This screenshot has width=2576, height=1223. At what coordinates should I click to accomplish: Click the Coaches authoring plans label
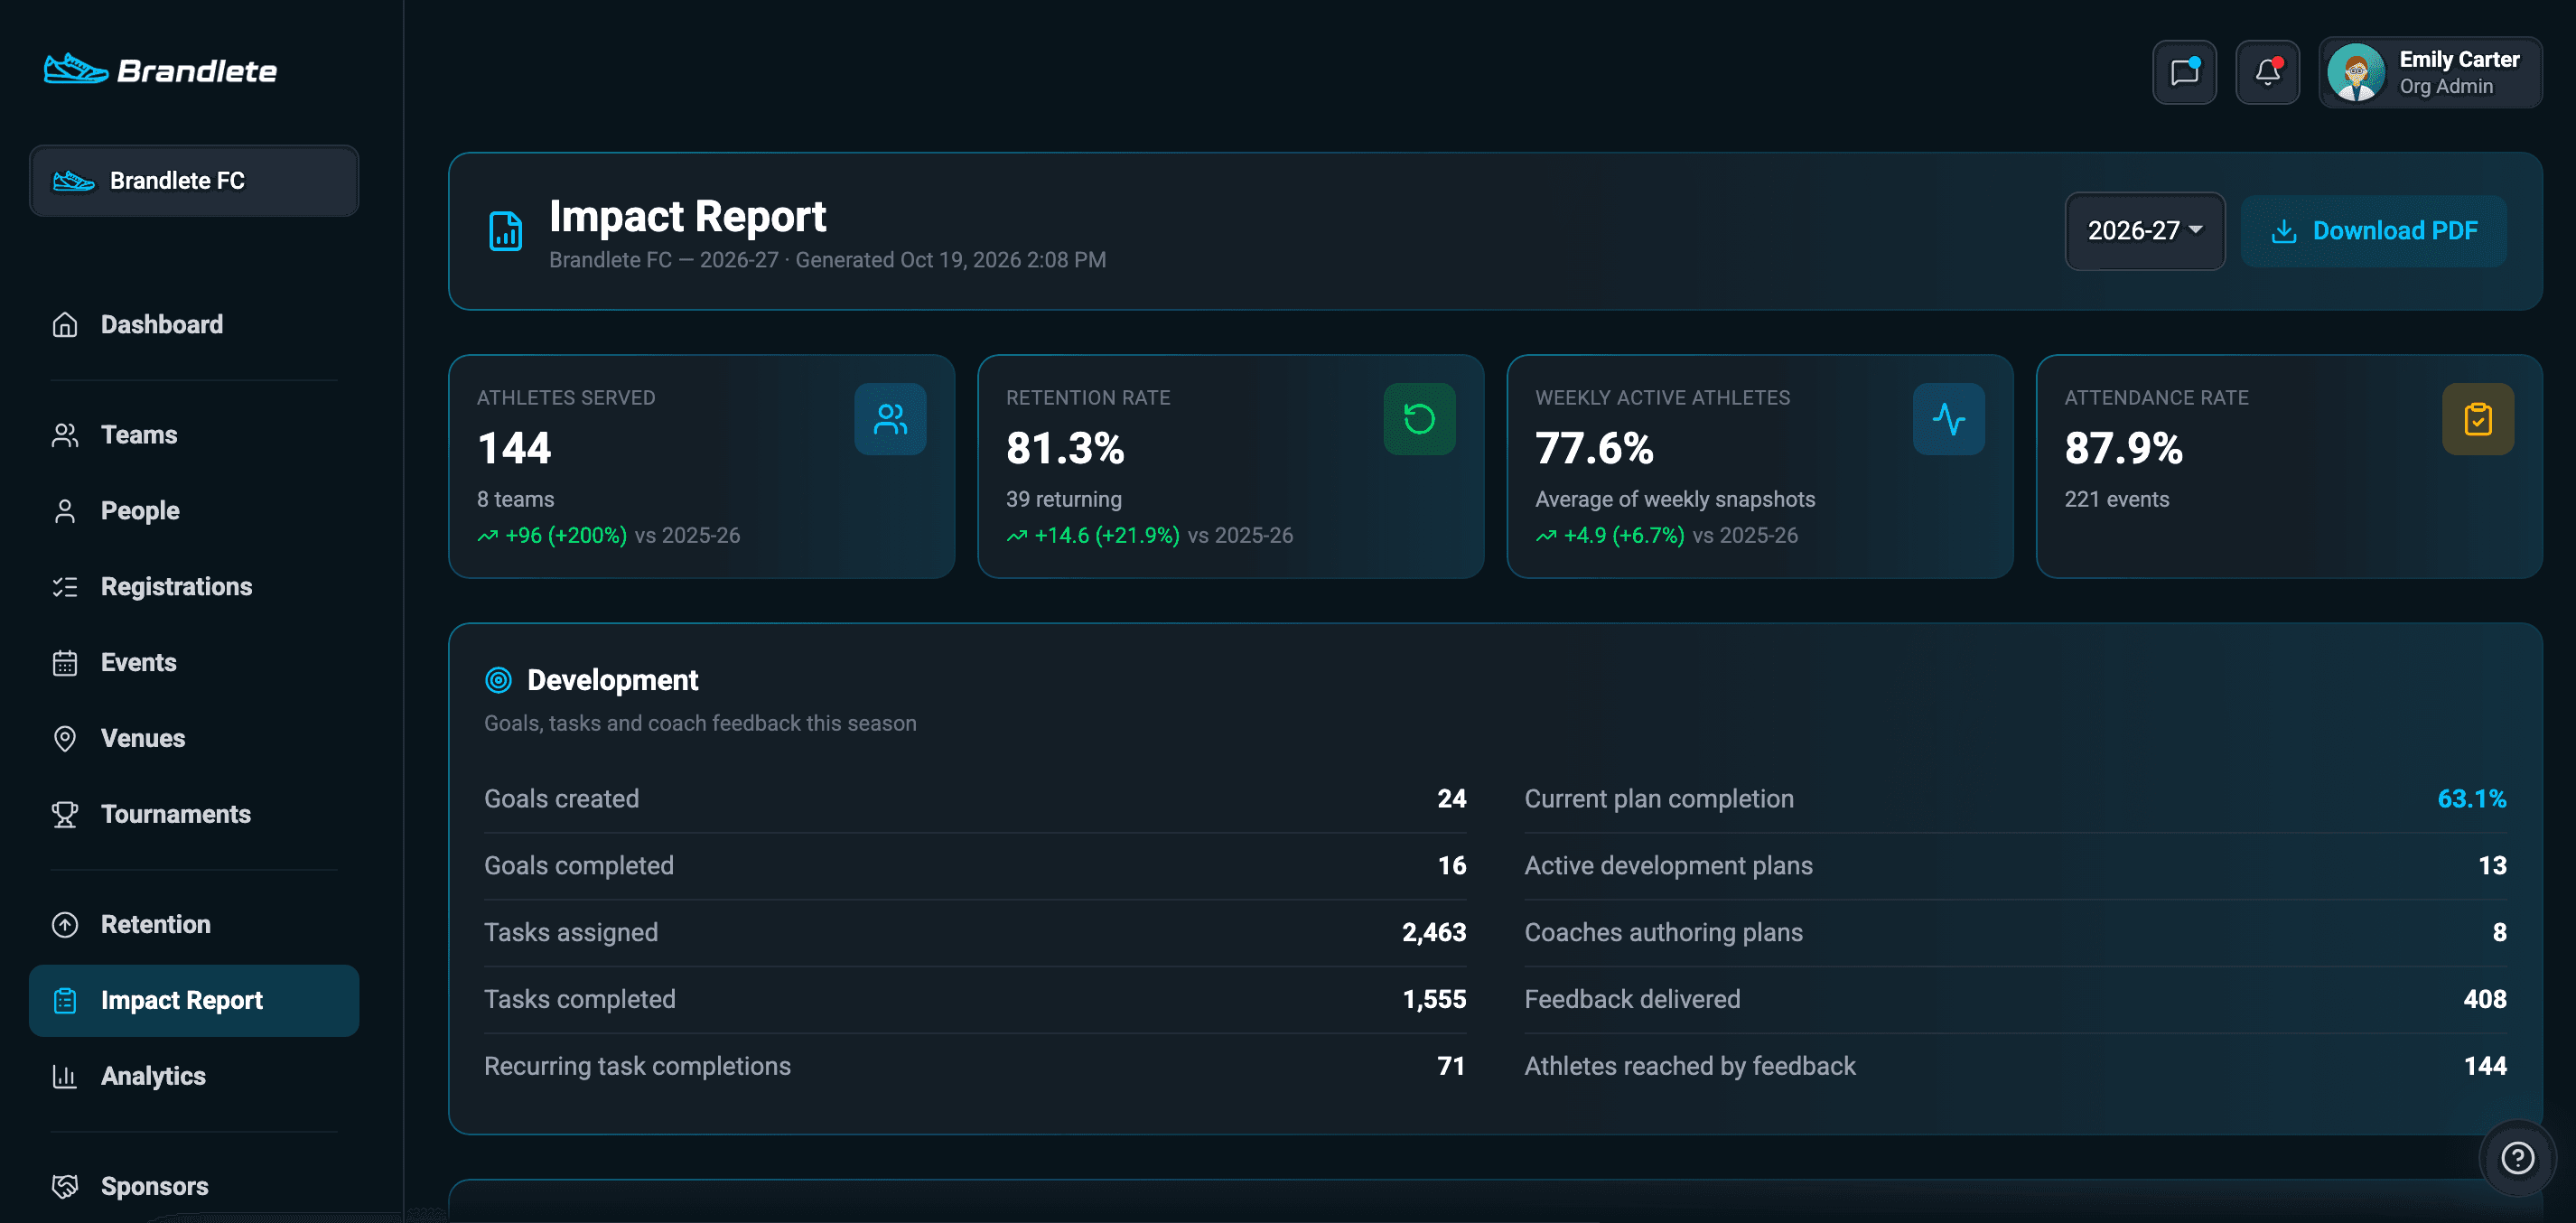(x=1663, y=932)
